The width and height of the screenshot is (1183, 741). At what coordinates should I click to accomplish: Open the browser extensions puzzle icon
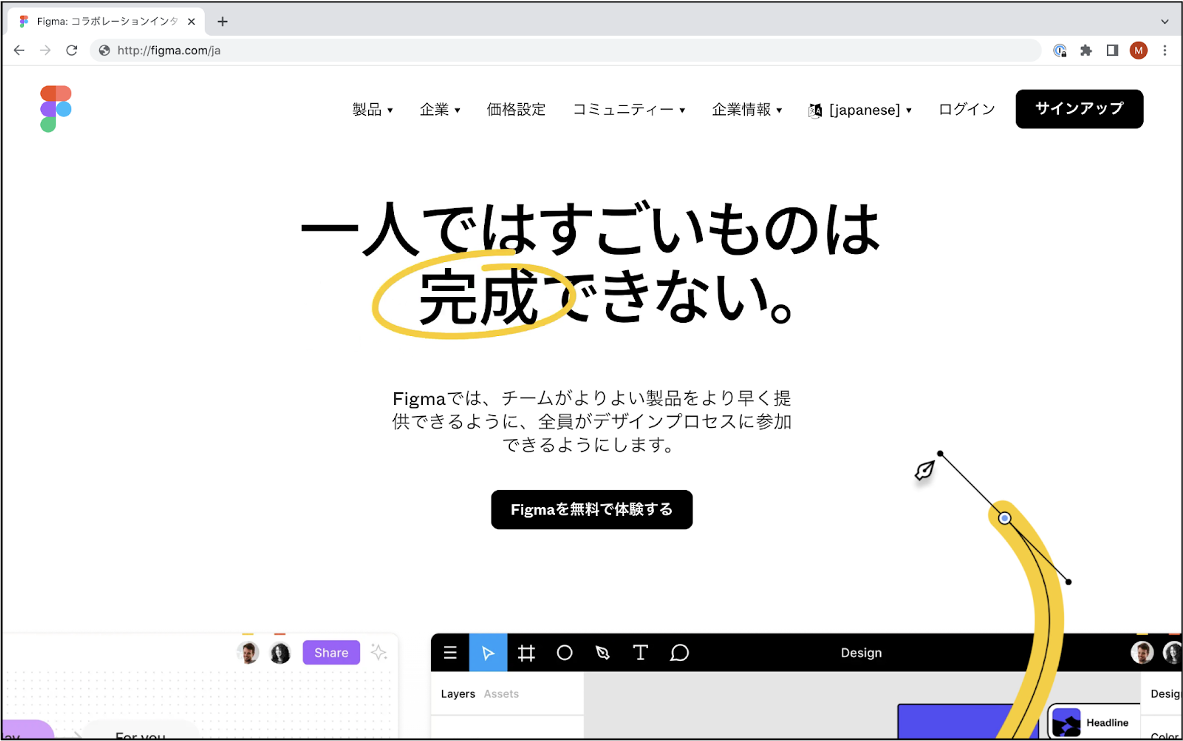coord(1086,50)
